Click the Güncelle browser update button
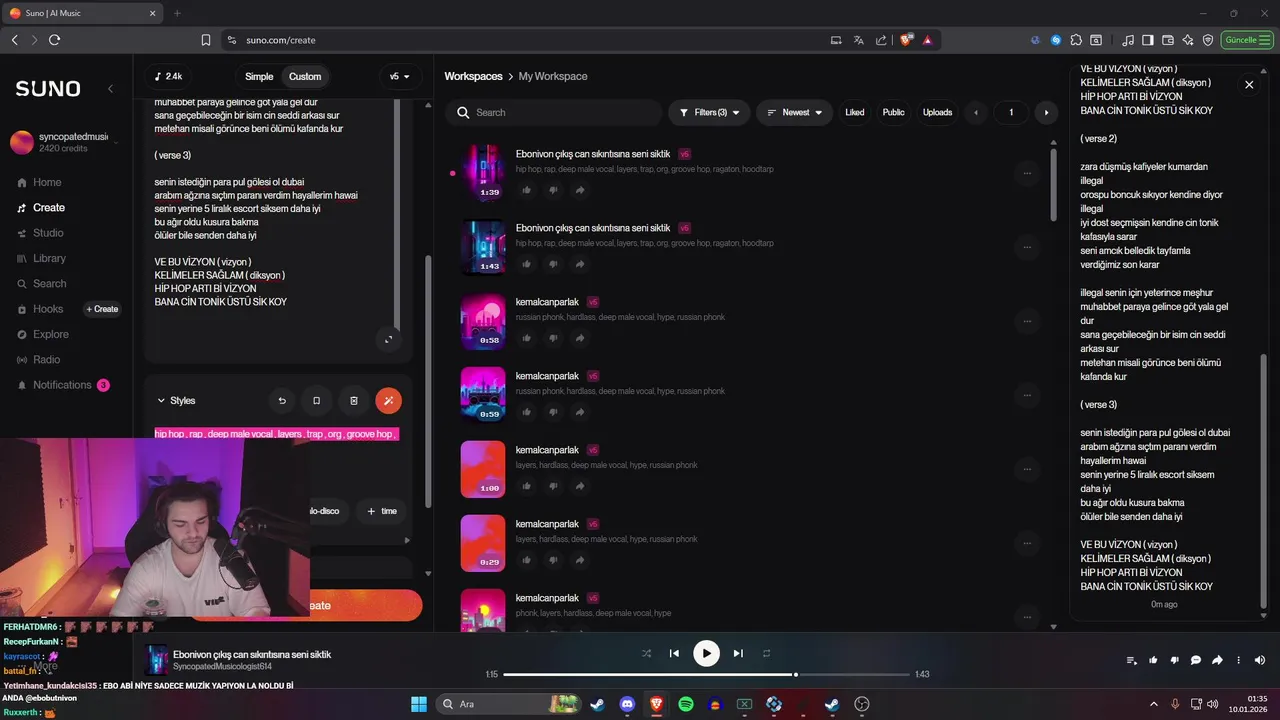The width and height of the screenshot is (1280, 720). point(1248,40)
